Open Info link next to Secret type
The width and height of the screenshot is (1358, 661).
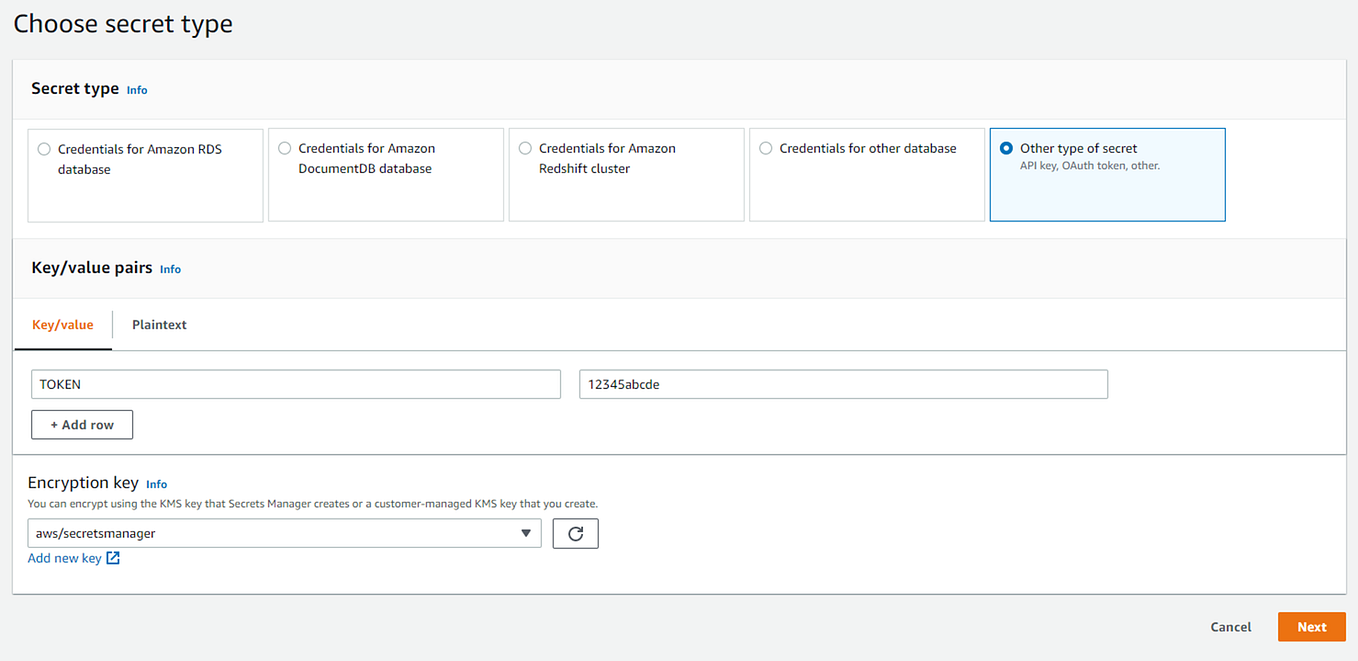[x=137, y=90]
